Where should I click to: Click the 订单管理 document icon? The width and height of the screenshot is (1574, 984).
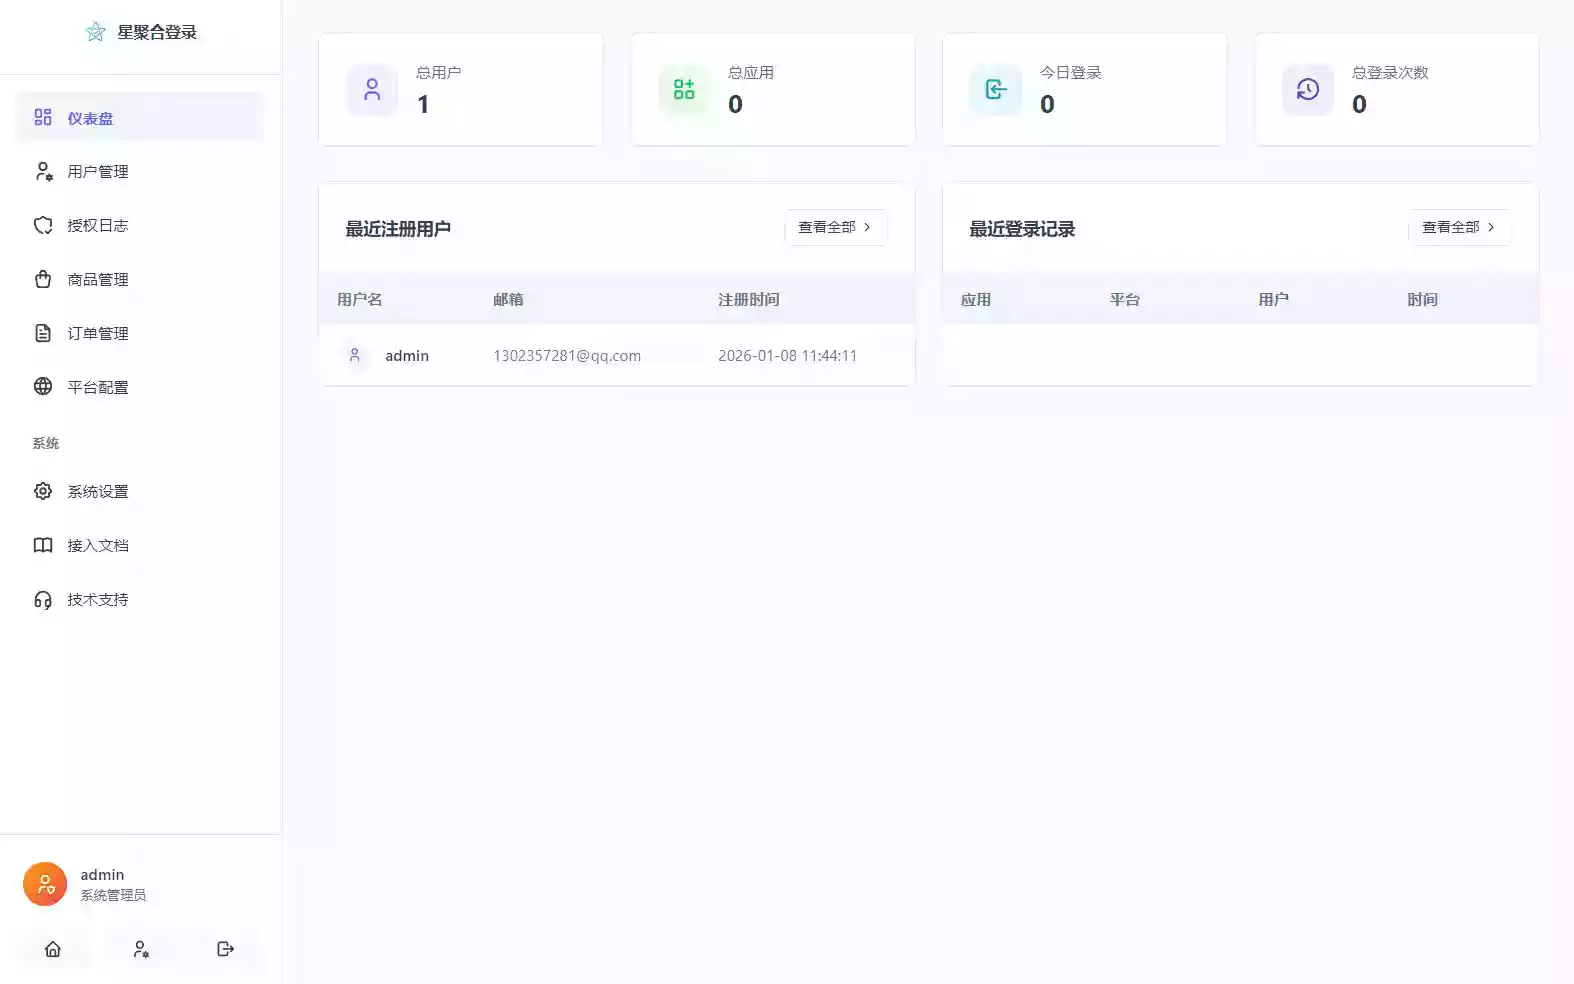point(43,333)
